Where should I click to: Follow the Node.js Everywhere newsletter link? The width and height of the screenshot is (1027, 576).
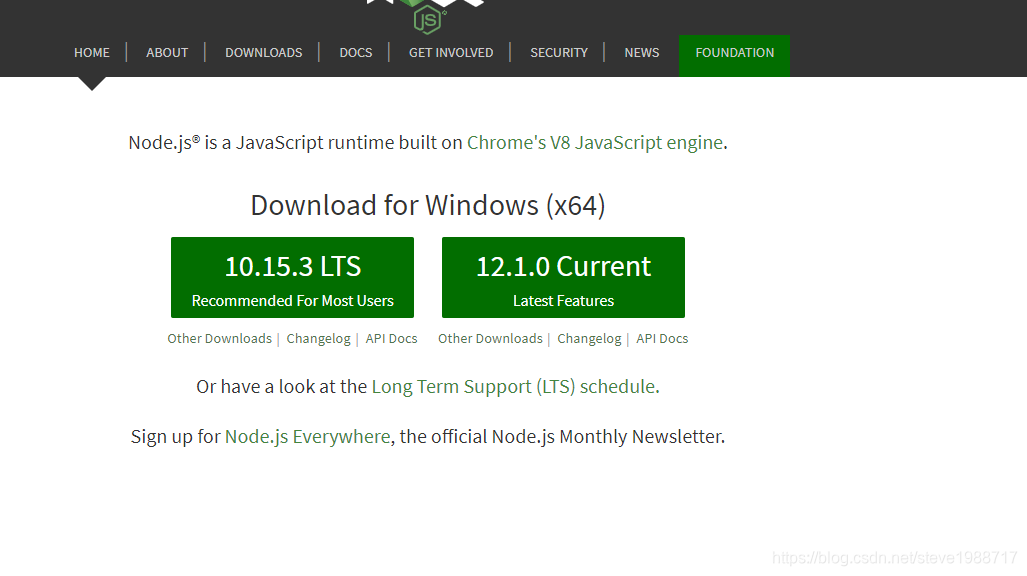pyautogui.click(x=307, y=436)
